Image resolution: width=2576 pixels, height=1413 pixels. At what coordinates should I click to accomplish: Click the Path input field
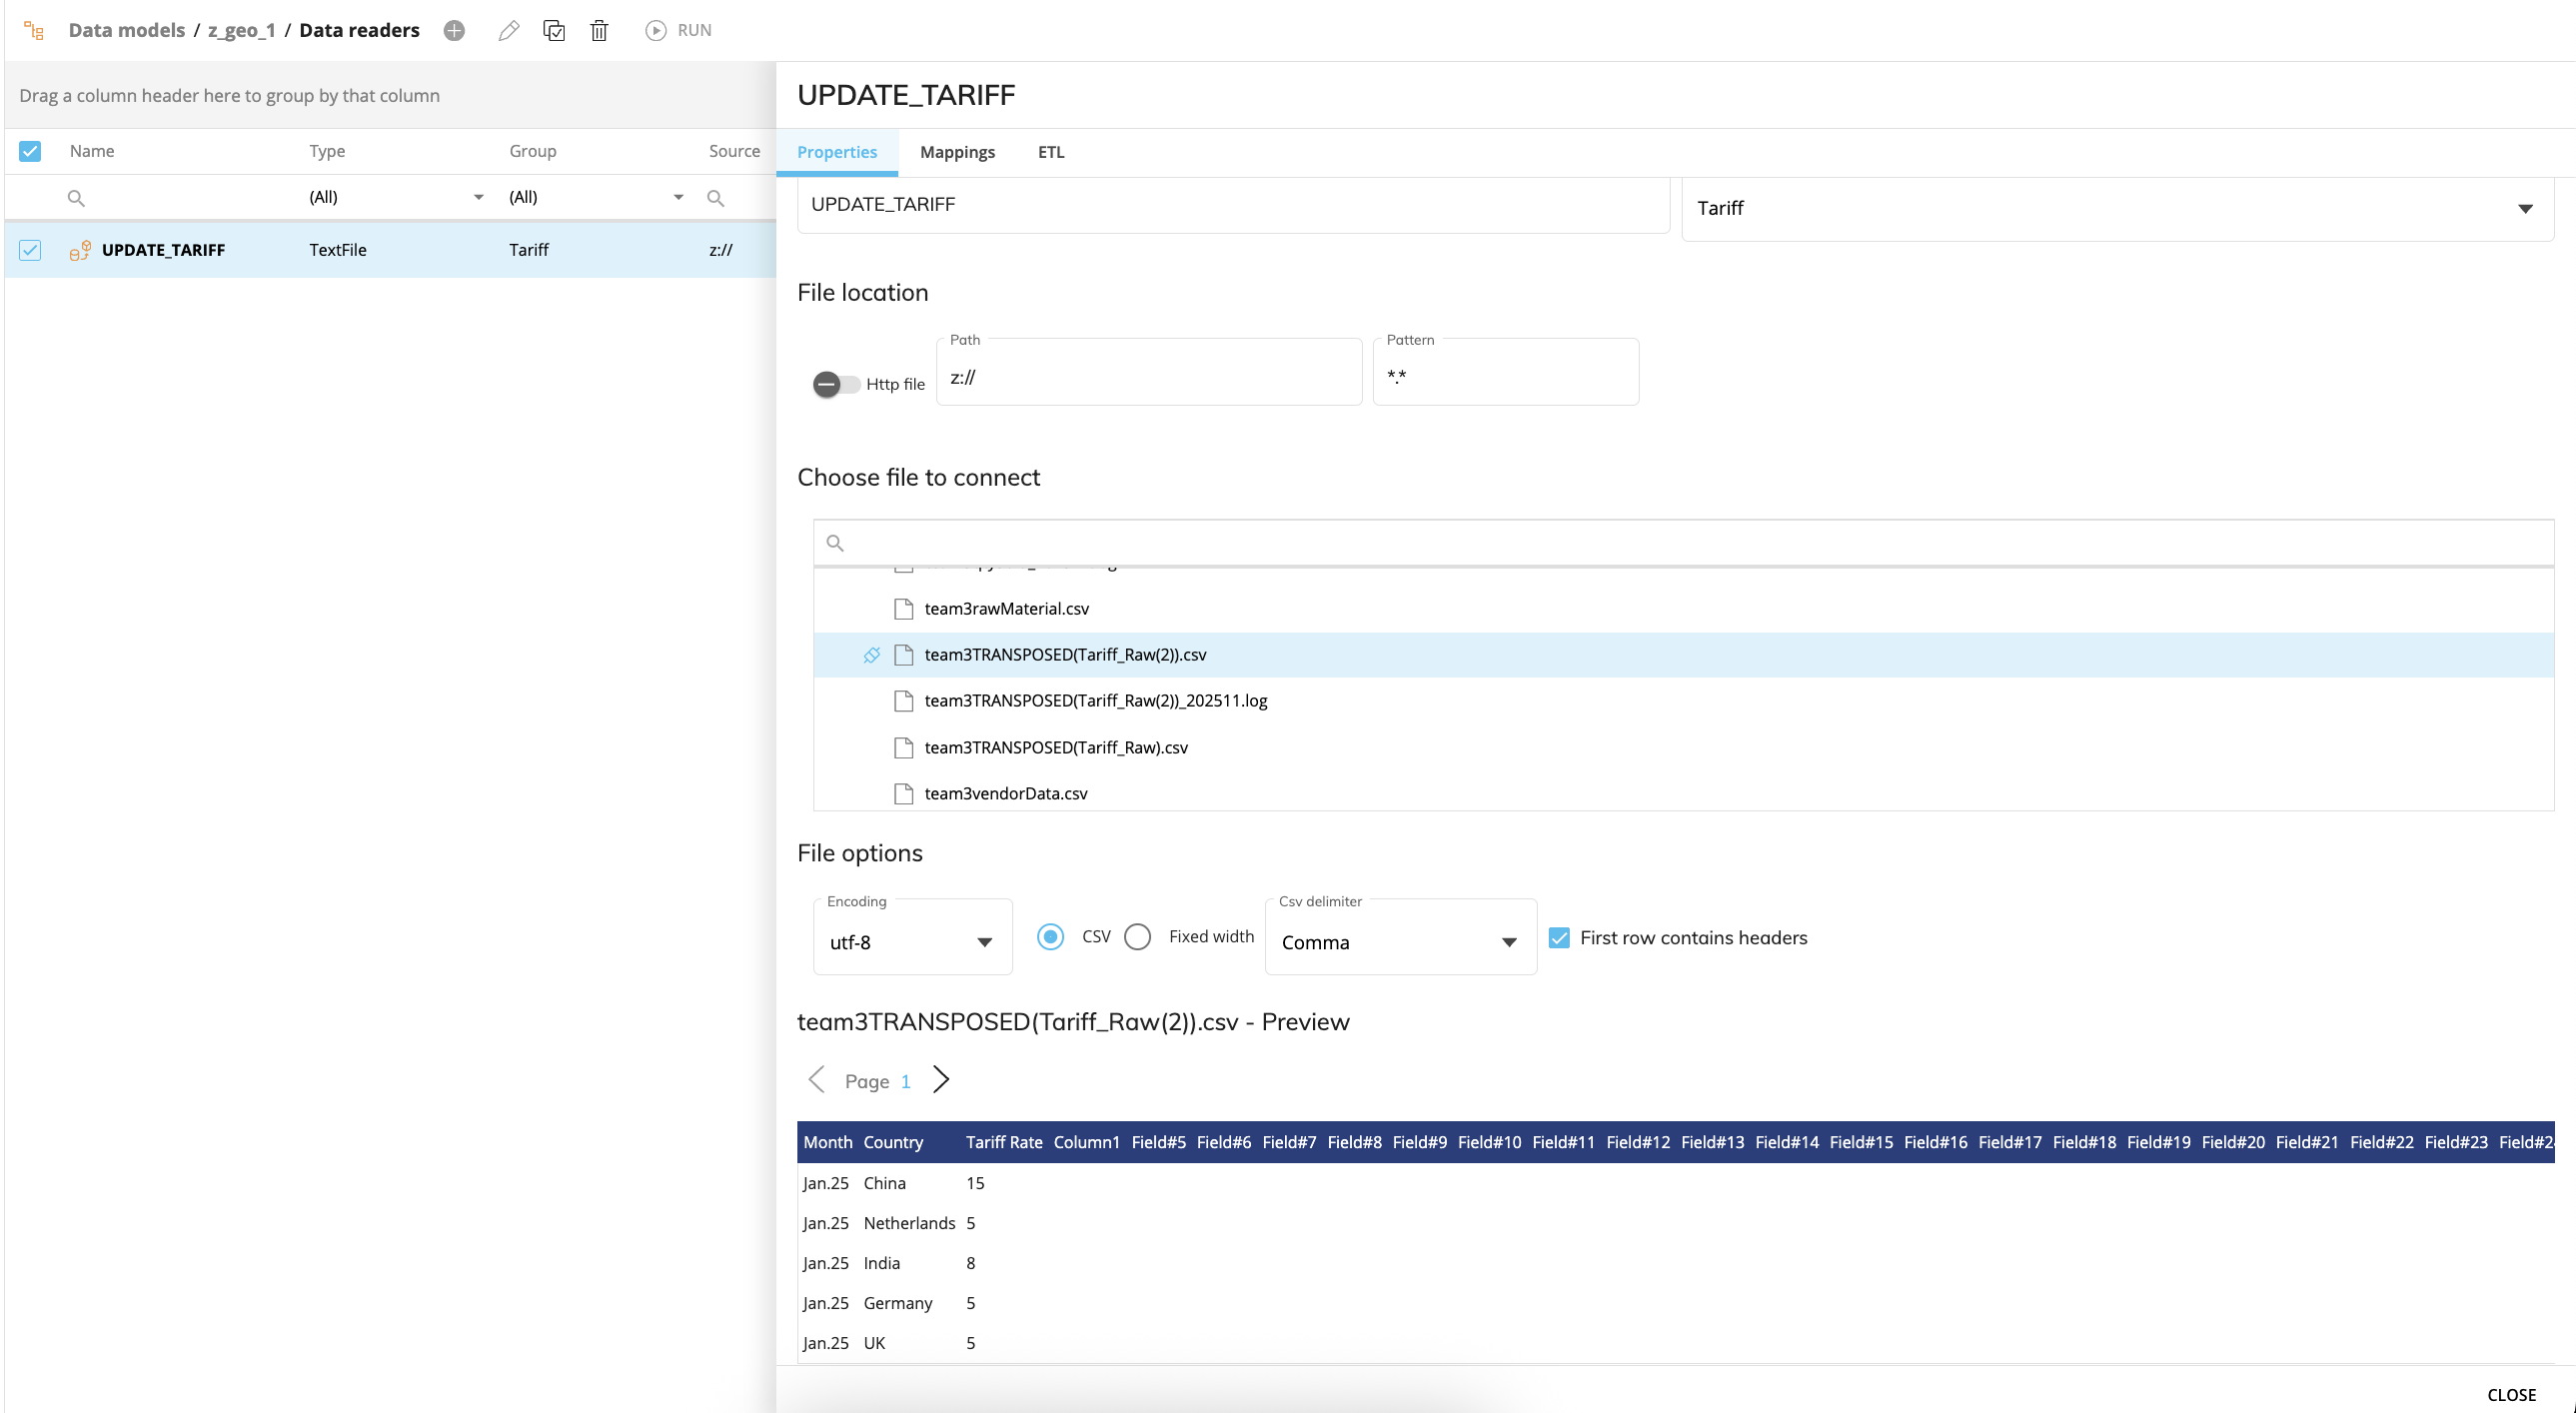[1148, 377]
